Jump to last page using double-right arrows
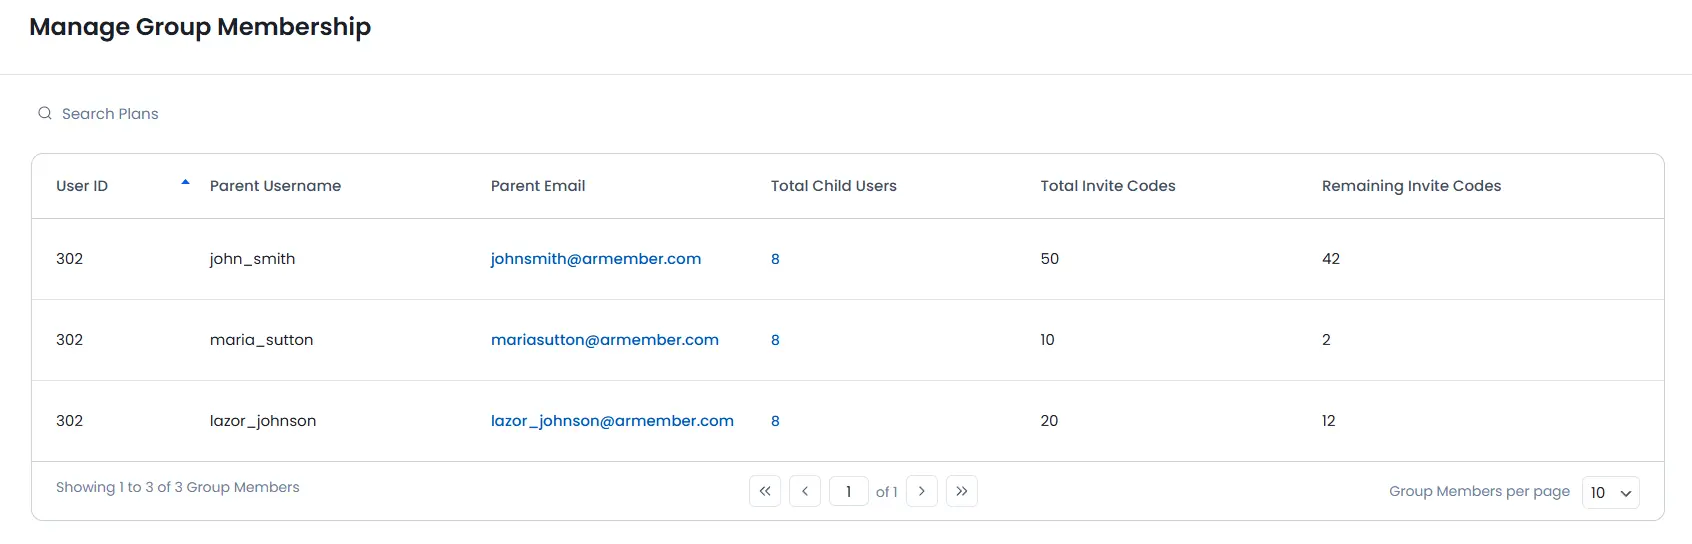This screenshot has width=1692, height=544. point(962,491)
